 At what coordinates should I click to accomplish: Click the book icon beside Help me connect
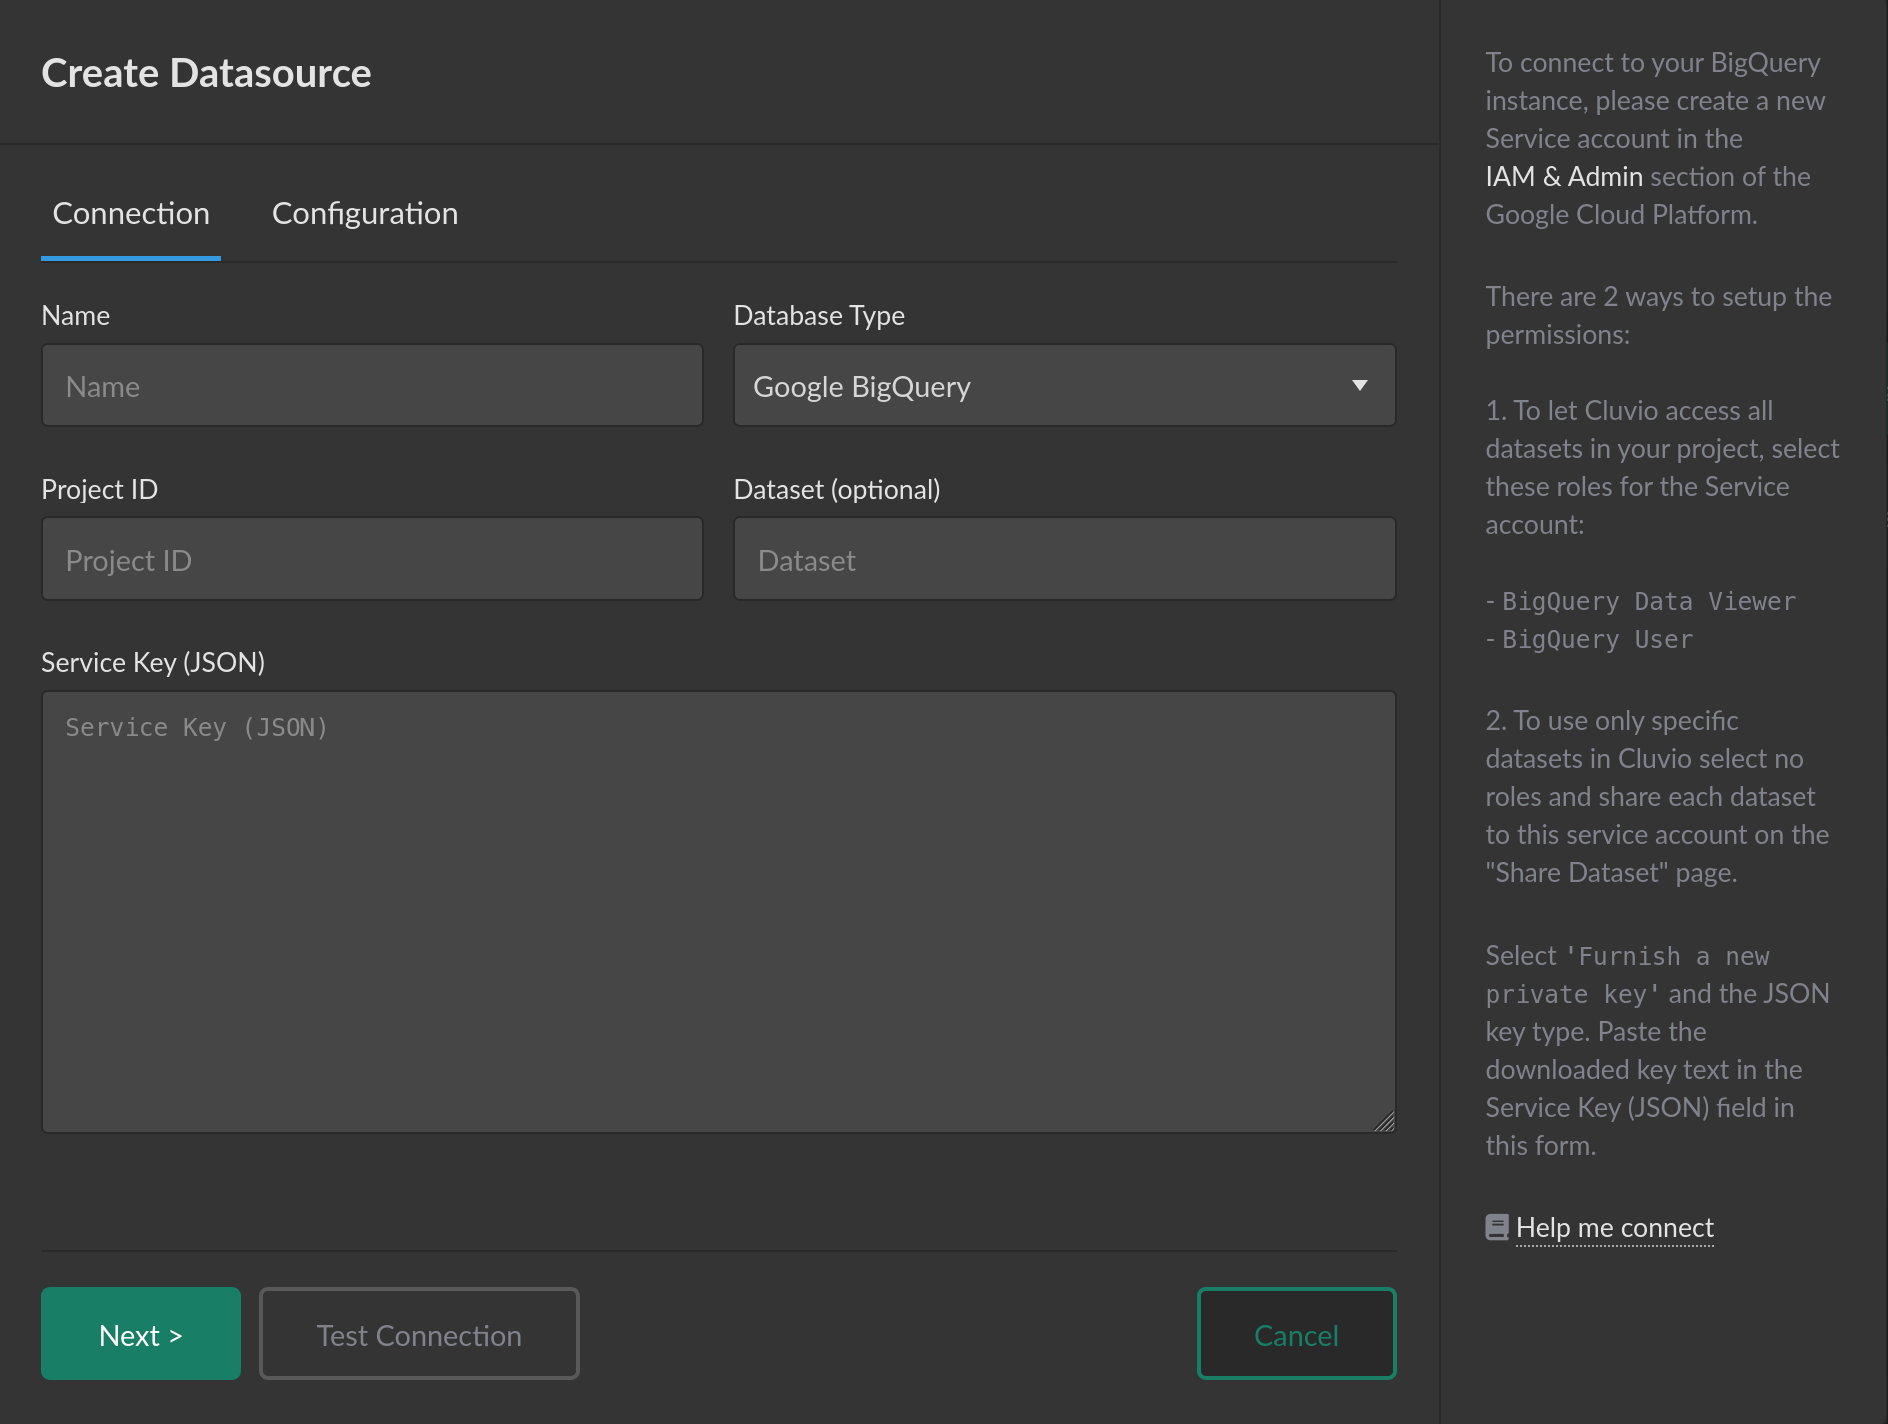click(x=1497, y=1227)
